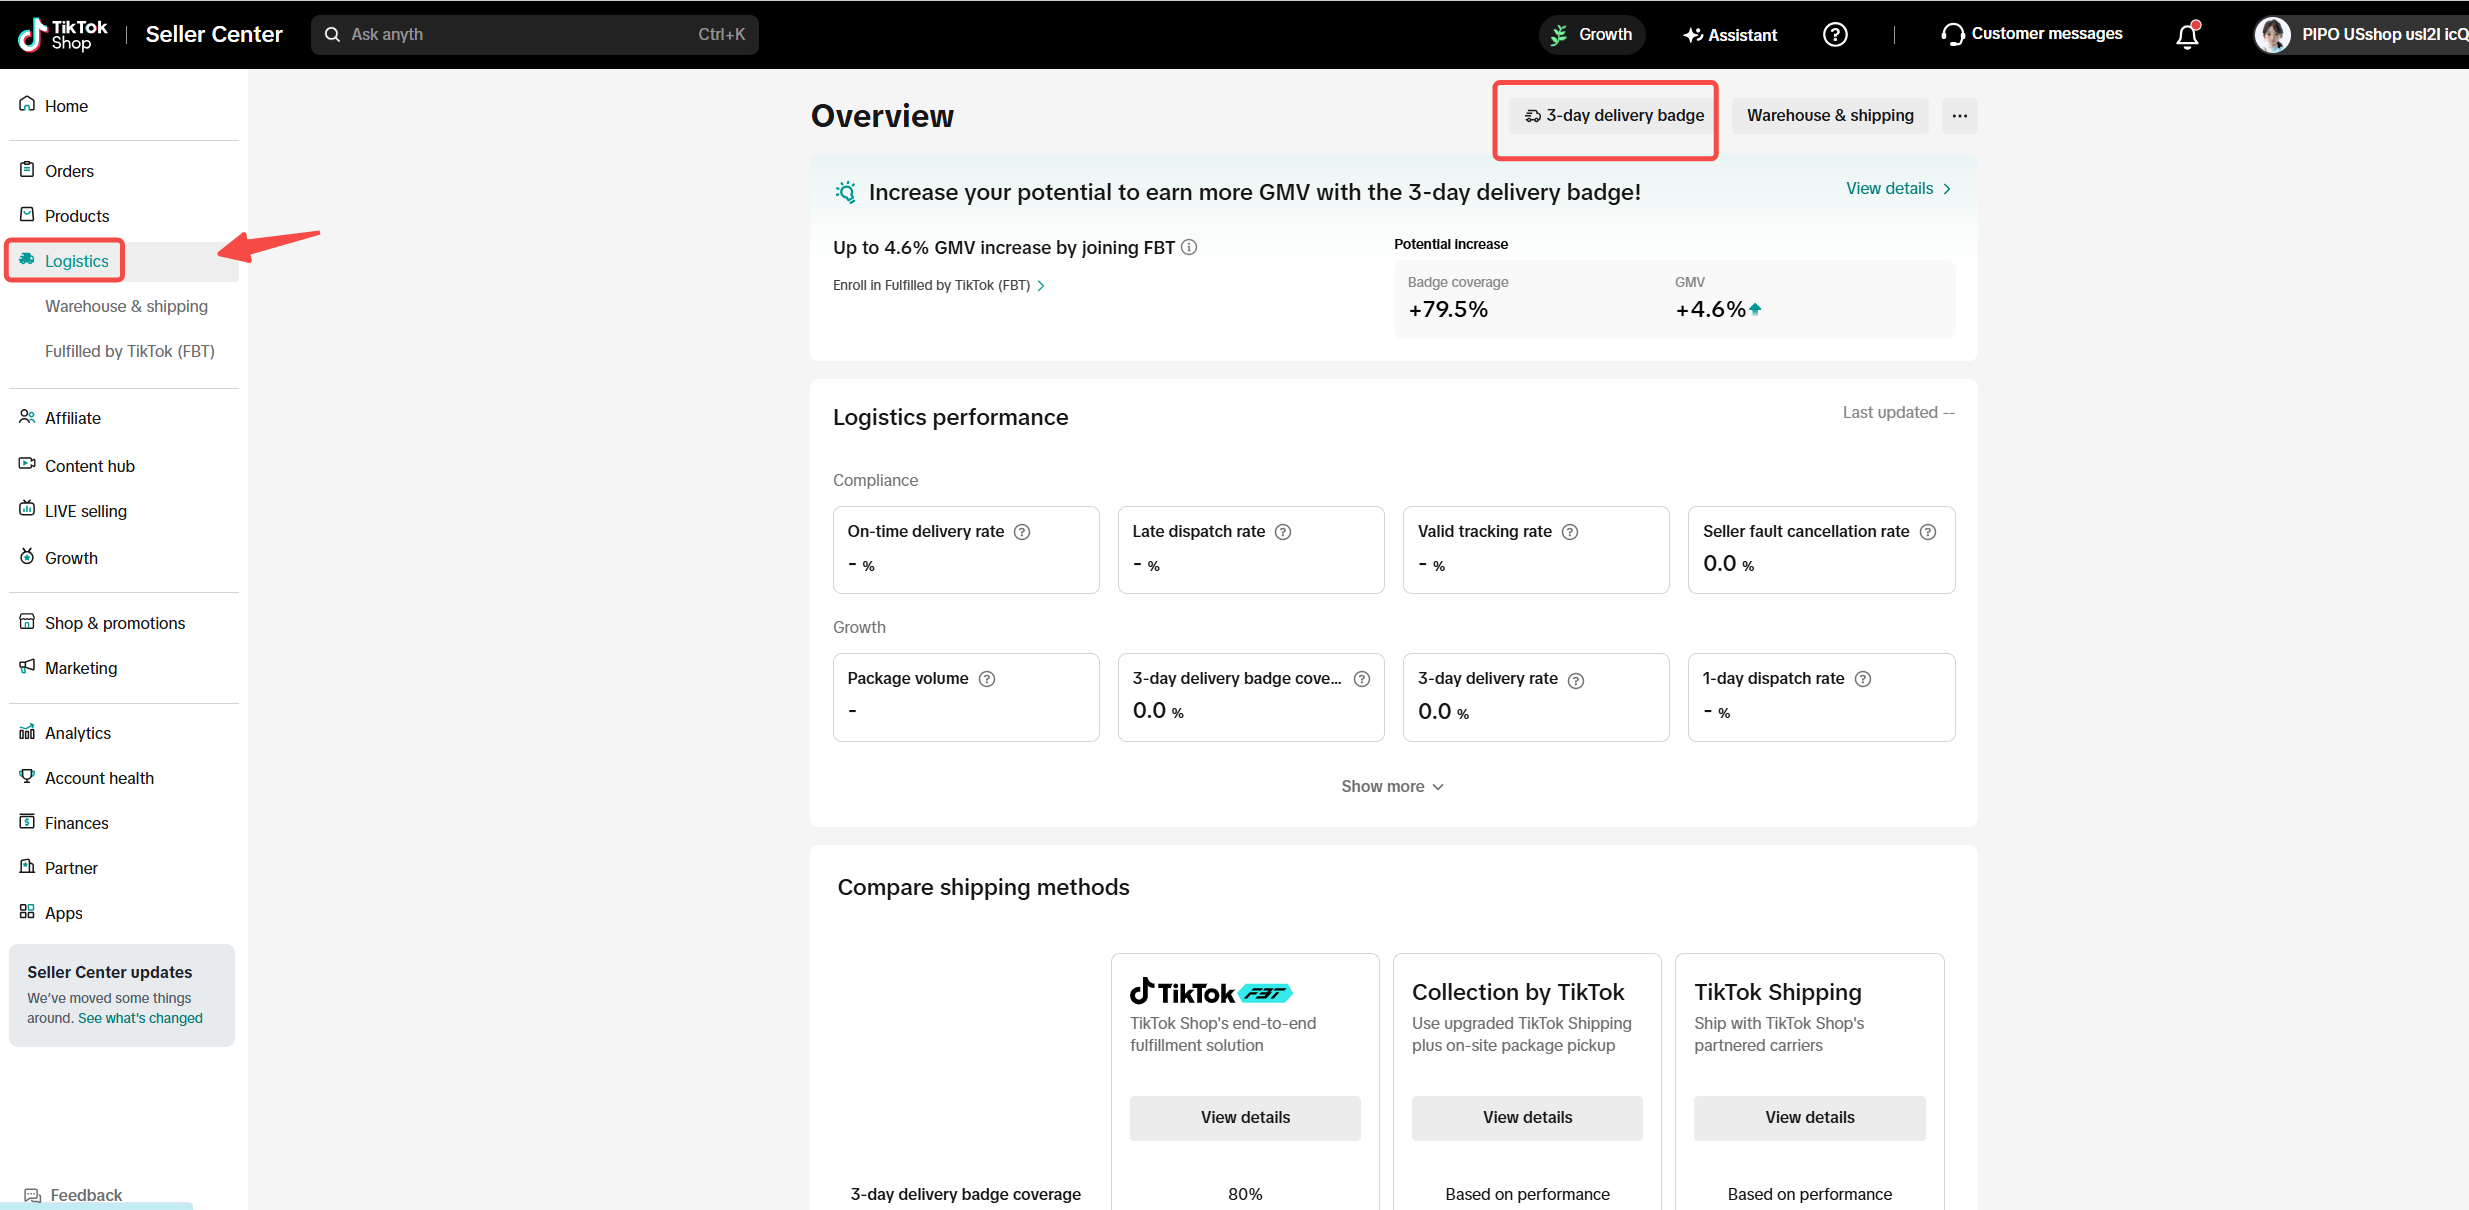Click On-time delivery rate help icon

pos(1022,532)
